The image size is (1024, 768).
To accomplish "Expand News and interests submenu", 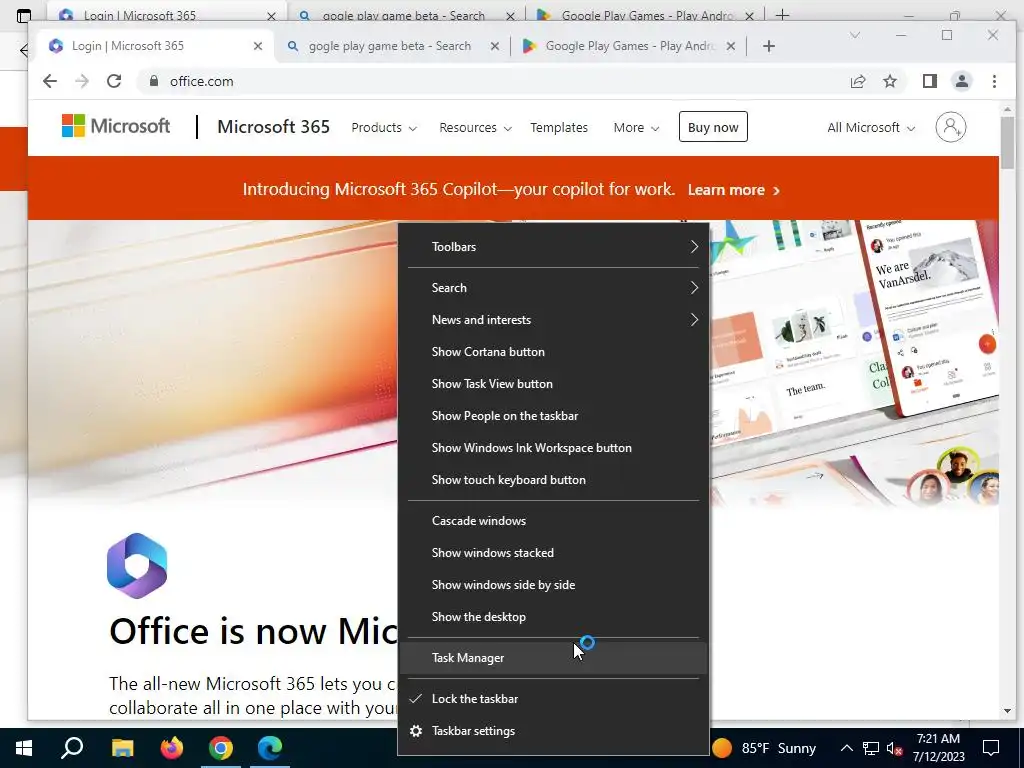I will coord(553,320).
